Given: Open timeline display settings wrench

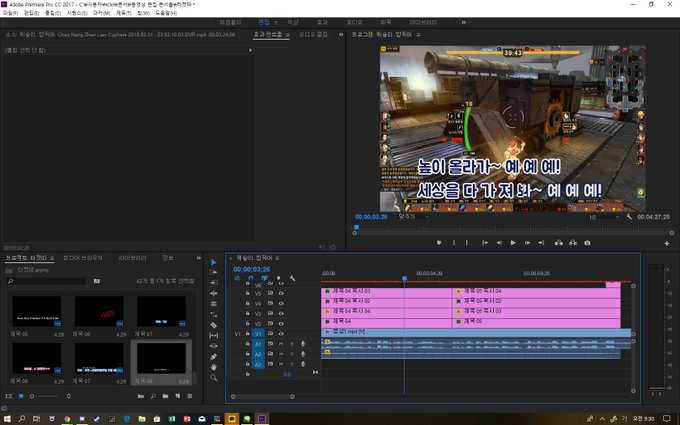Looking at the screenshot, I should click(x=292, y=278).
